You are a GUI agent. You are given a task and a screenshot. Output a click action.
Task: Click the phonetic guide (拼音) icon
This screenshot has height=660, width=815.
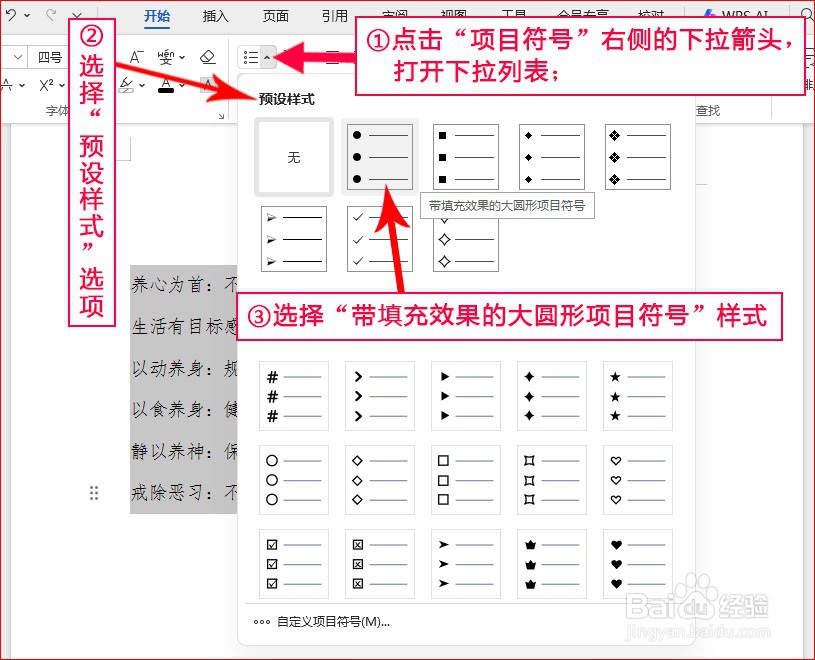[x=166, y=56]
